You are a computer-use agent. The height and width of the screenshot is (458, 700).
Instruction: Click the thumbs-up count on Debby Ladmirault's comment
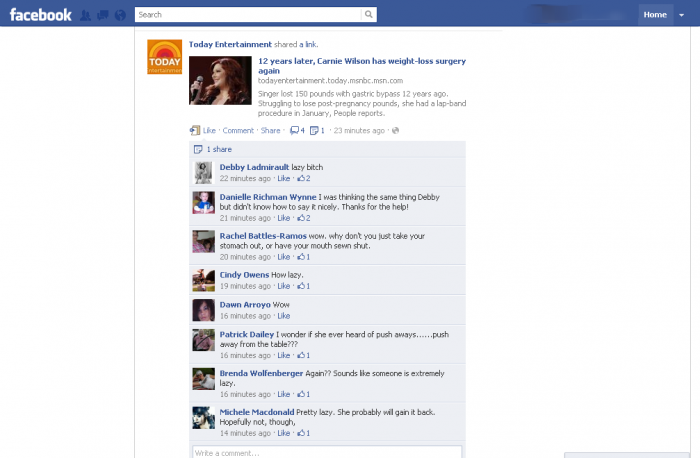point(304,178)
